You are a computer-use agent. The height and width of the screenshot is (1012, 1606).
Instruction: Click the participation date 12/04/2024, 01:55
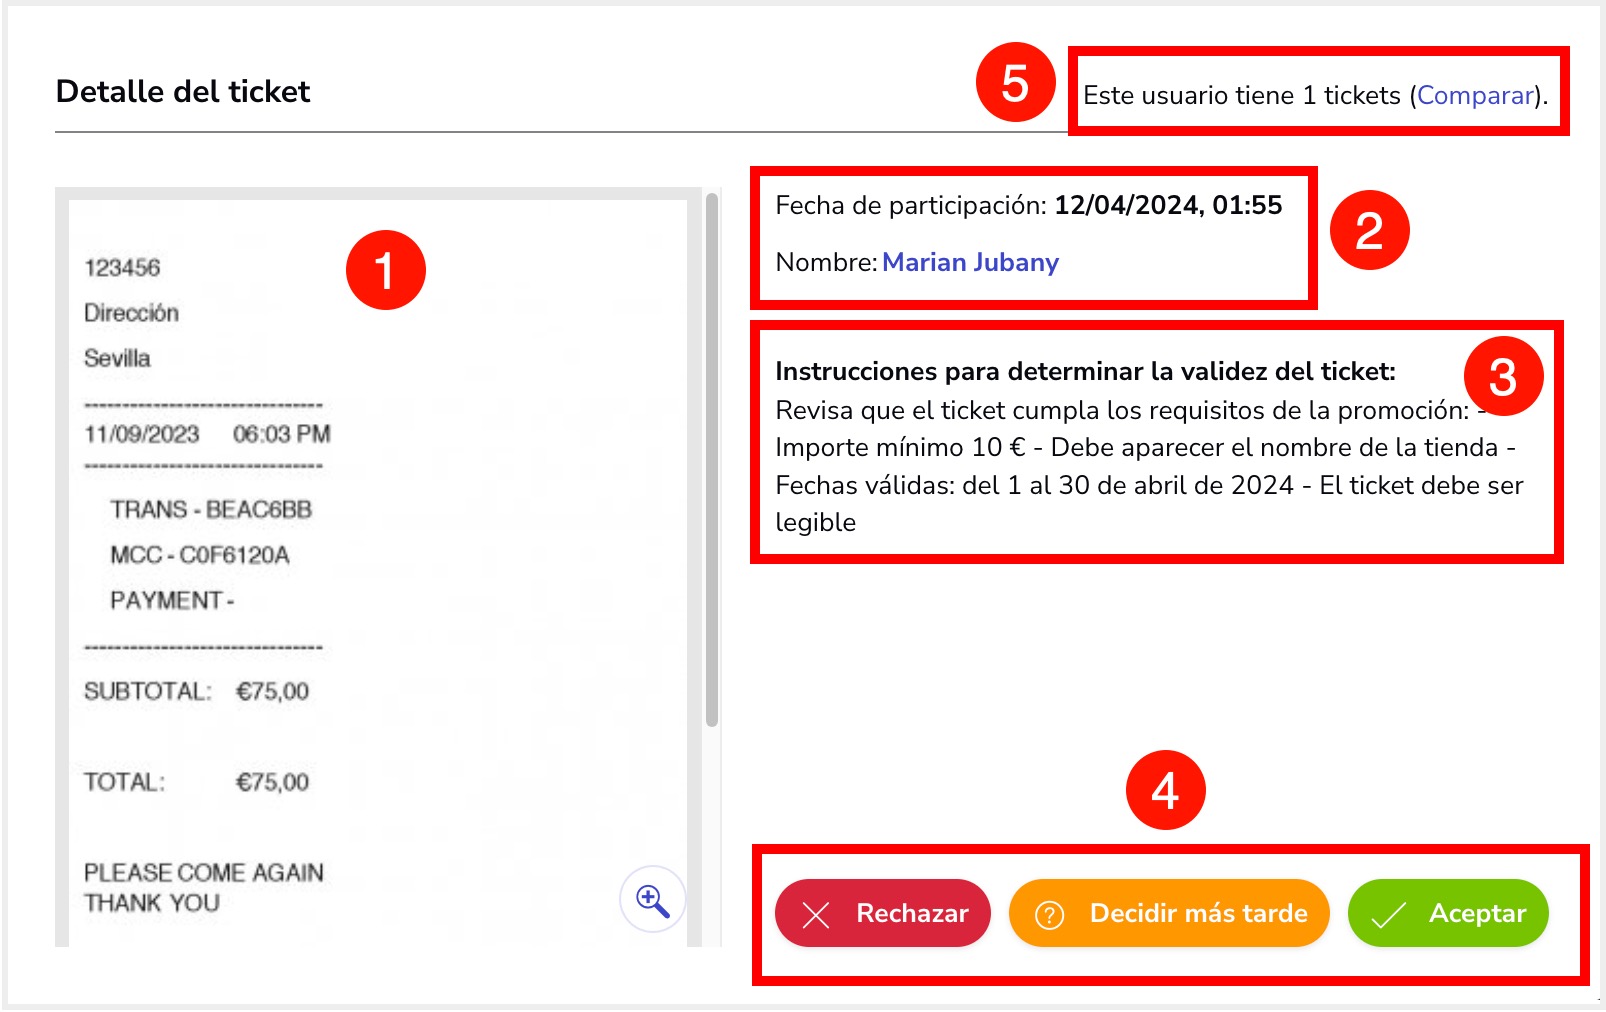pos(1167,205)
